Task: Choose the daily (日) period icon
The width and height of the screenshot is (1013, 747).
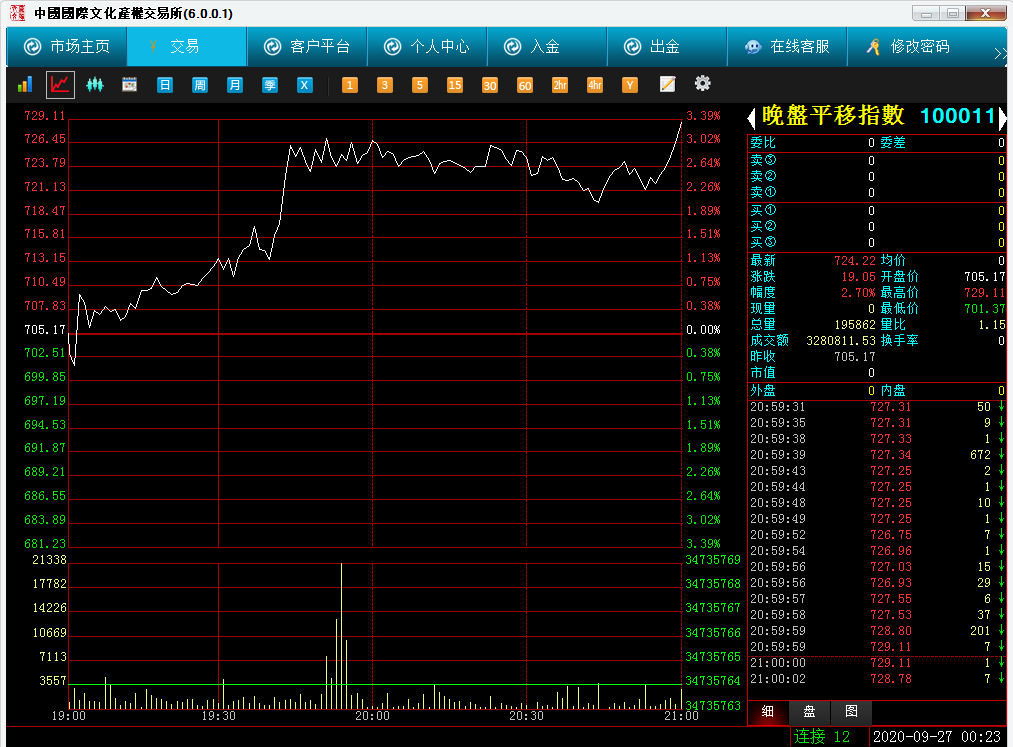Action: pyautogui.click(x=165, y=85)
